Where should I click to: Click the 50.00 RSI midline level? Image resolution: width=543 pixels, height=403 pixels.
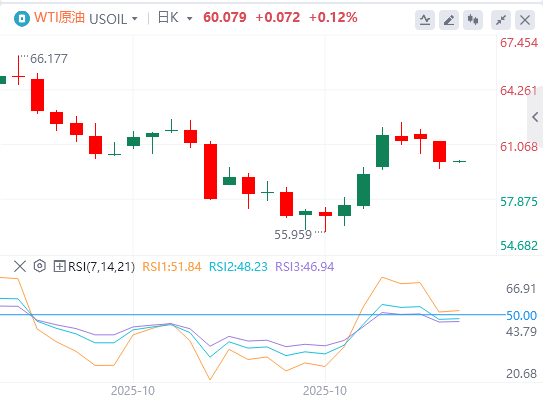point(521,315)
